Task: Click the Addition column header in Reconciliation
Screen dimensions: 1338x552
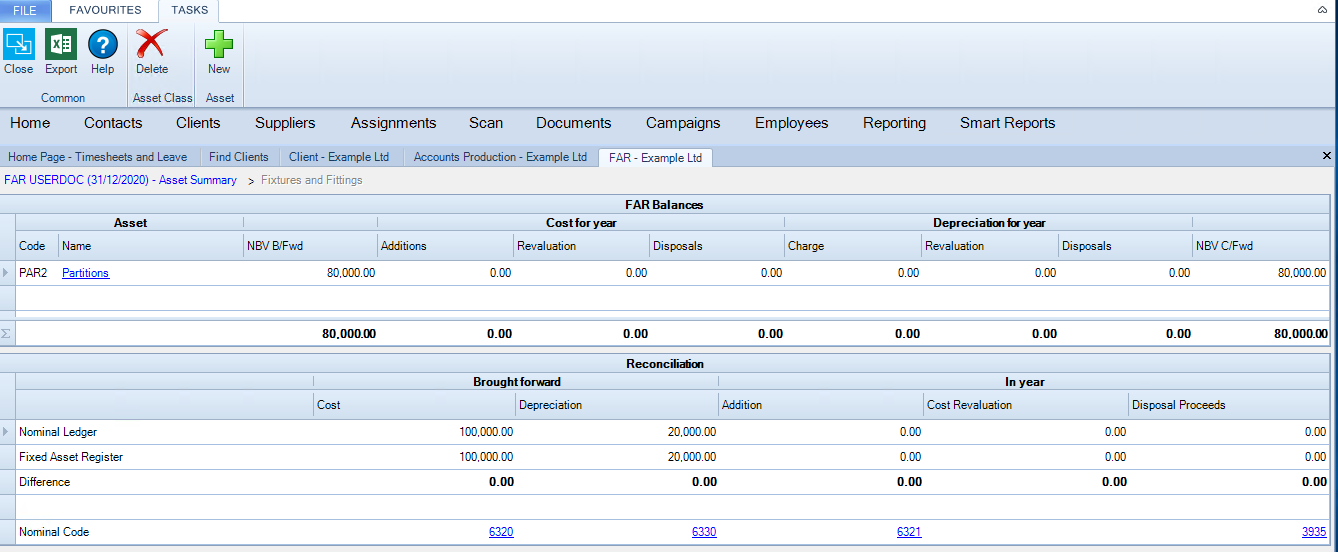Action: point(821,404)
